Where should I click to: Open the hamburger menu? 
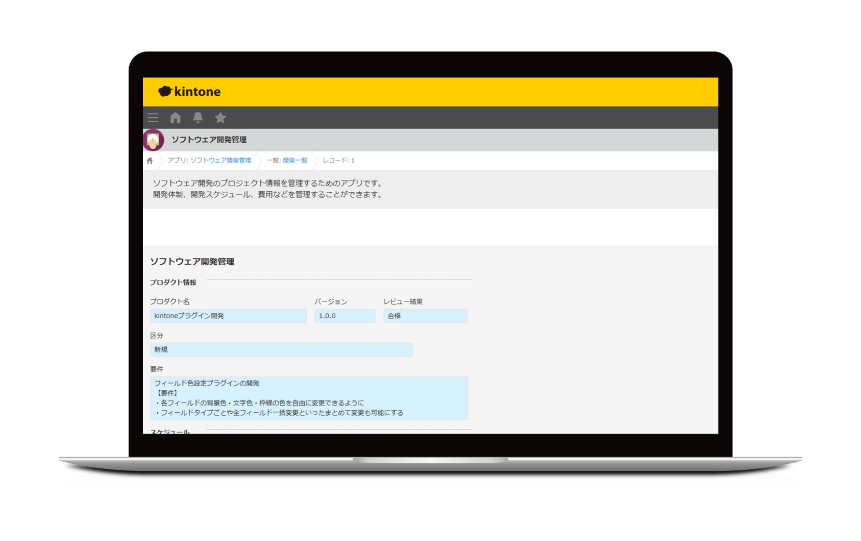coord(153,118)
